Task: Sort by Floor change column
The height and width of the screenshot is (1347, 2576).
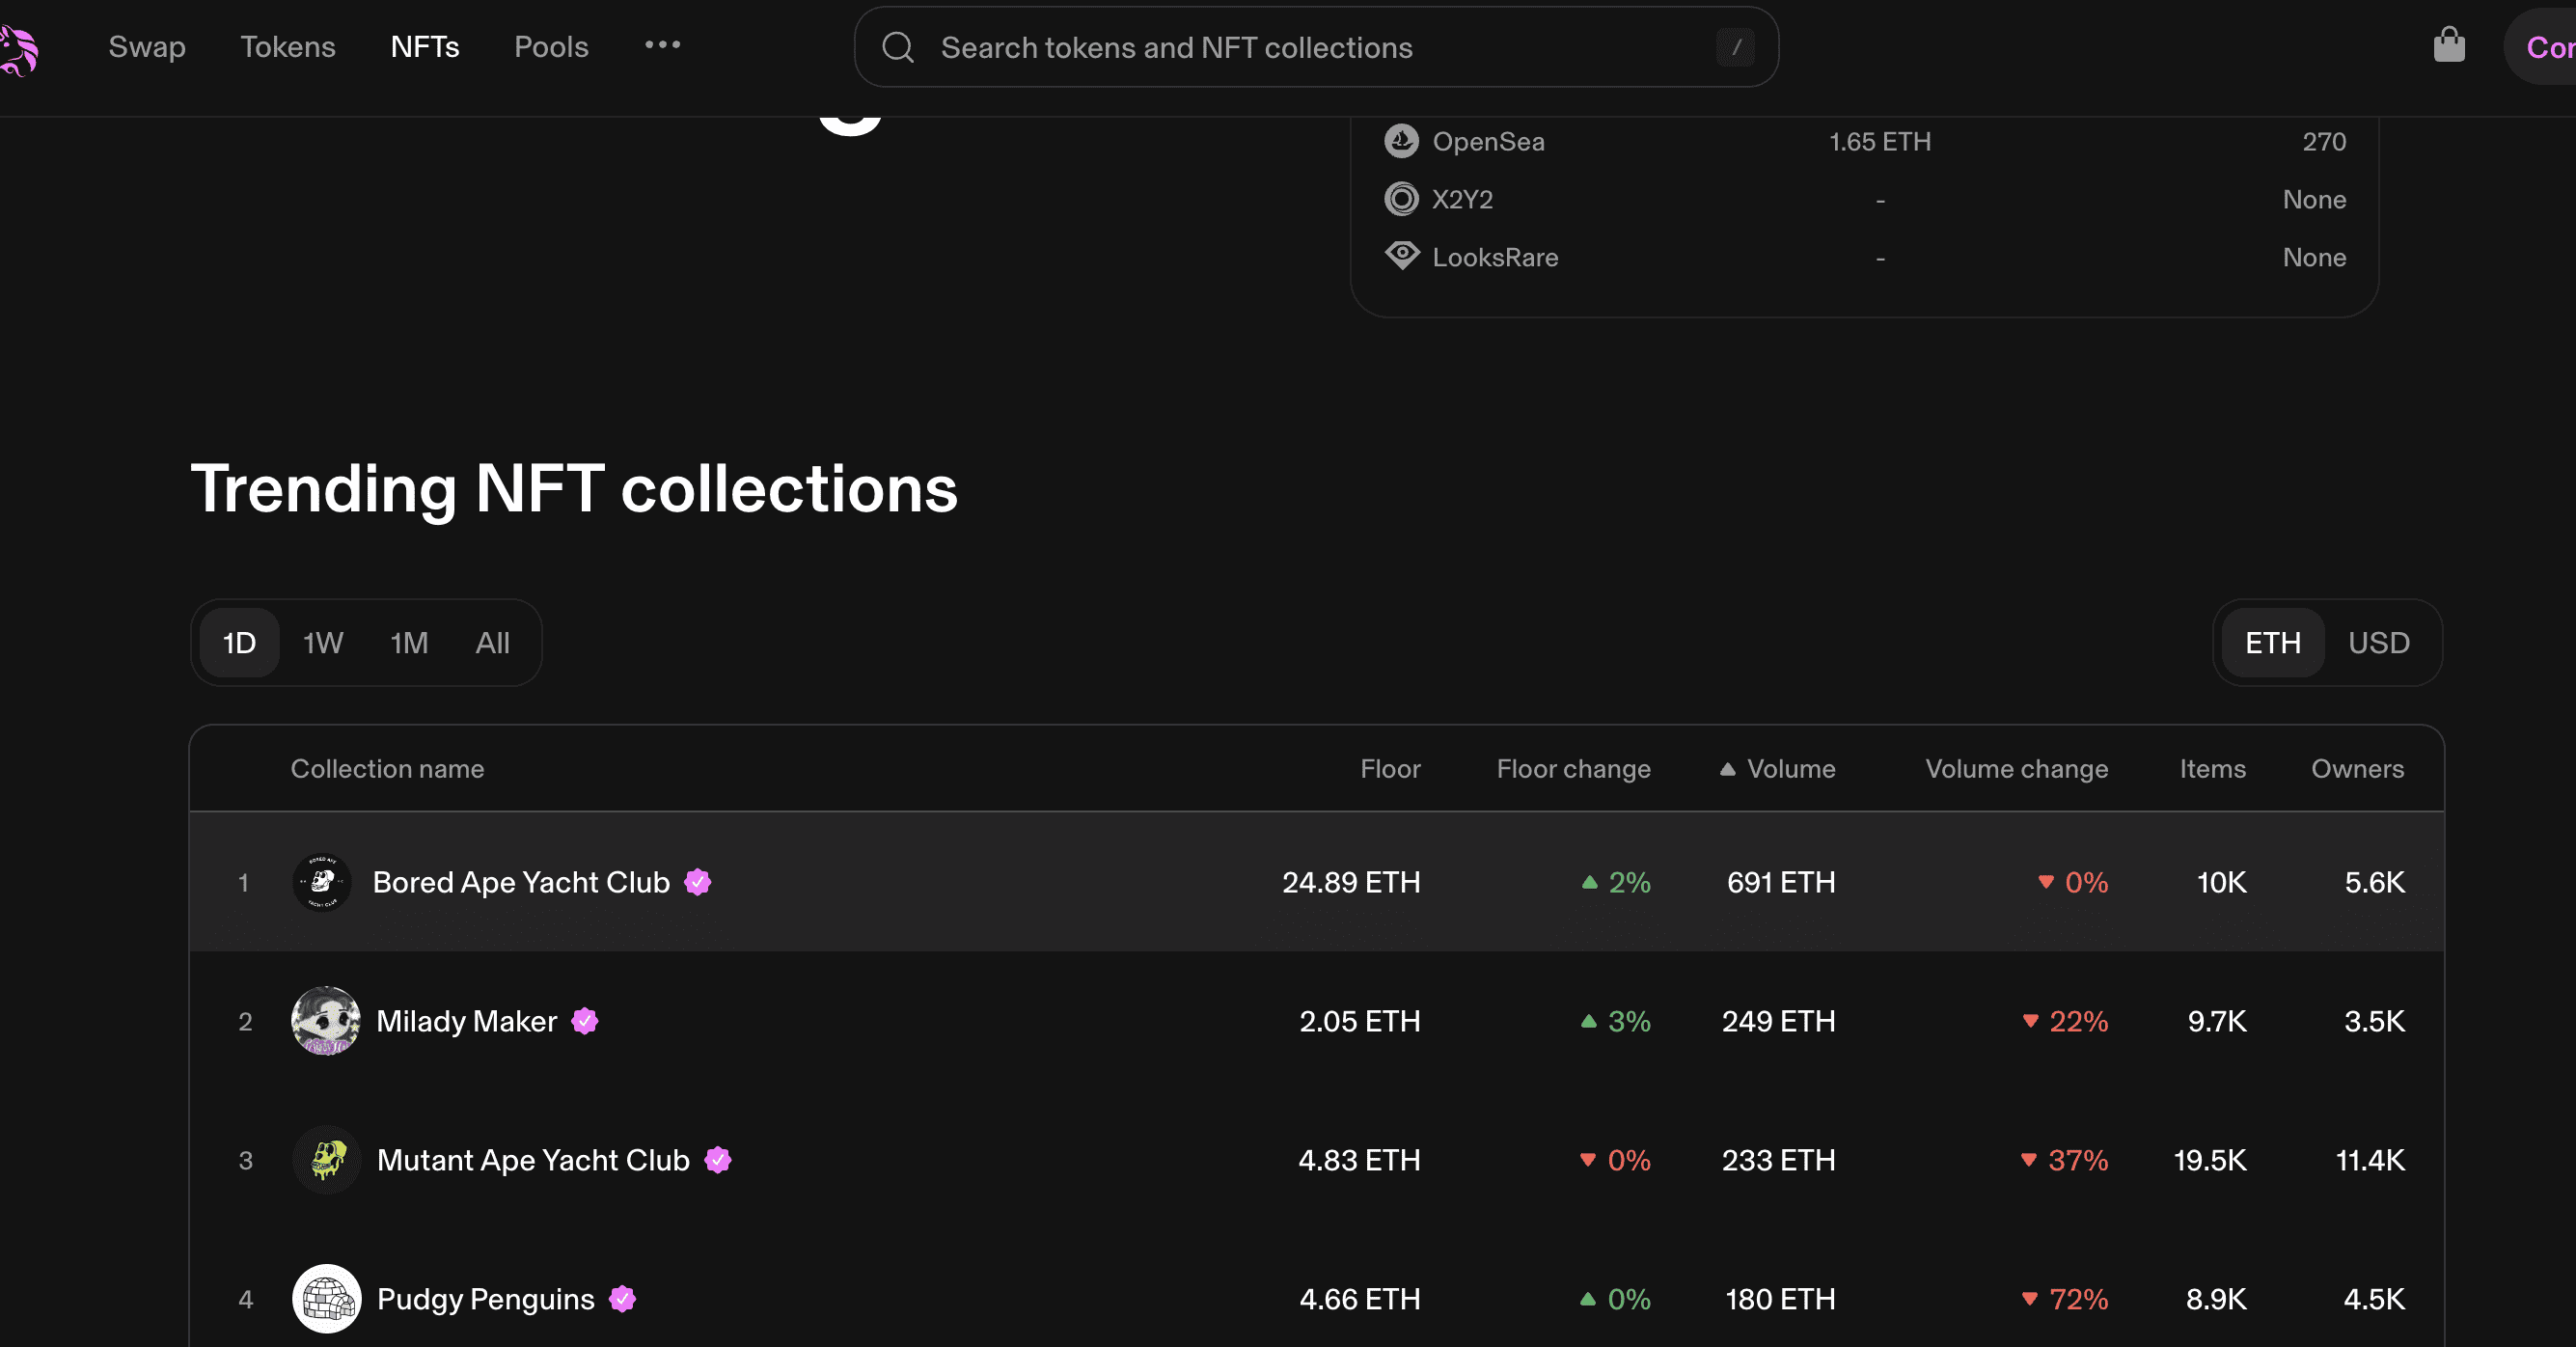Action: [x=1572, y=769]
